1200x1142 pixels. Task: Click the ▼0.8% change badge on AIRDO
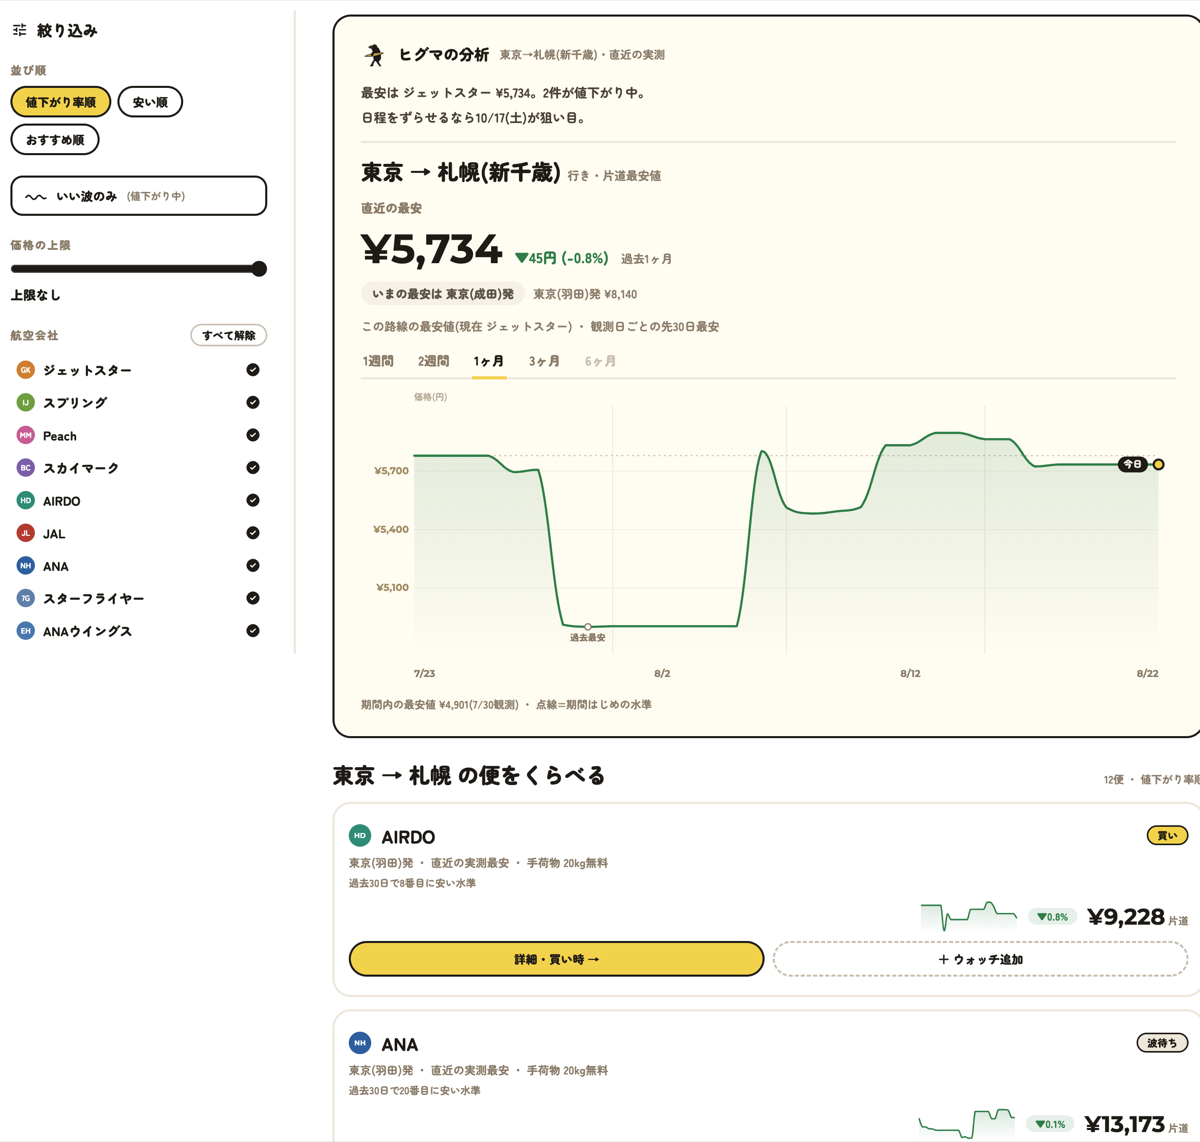(x=1052, y=917)
